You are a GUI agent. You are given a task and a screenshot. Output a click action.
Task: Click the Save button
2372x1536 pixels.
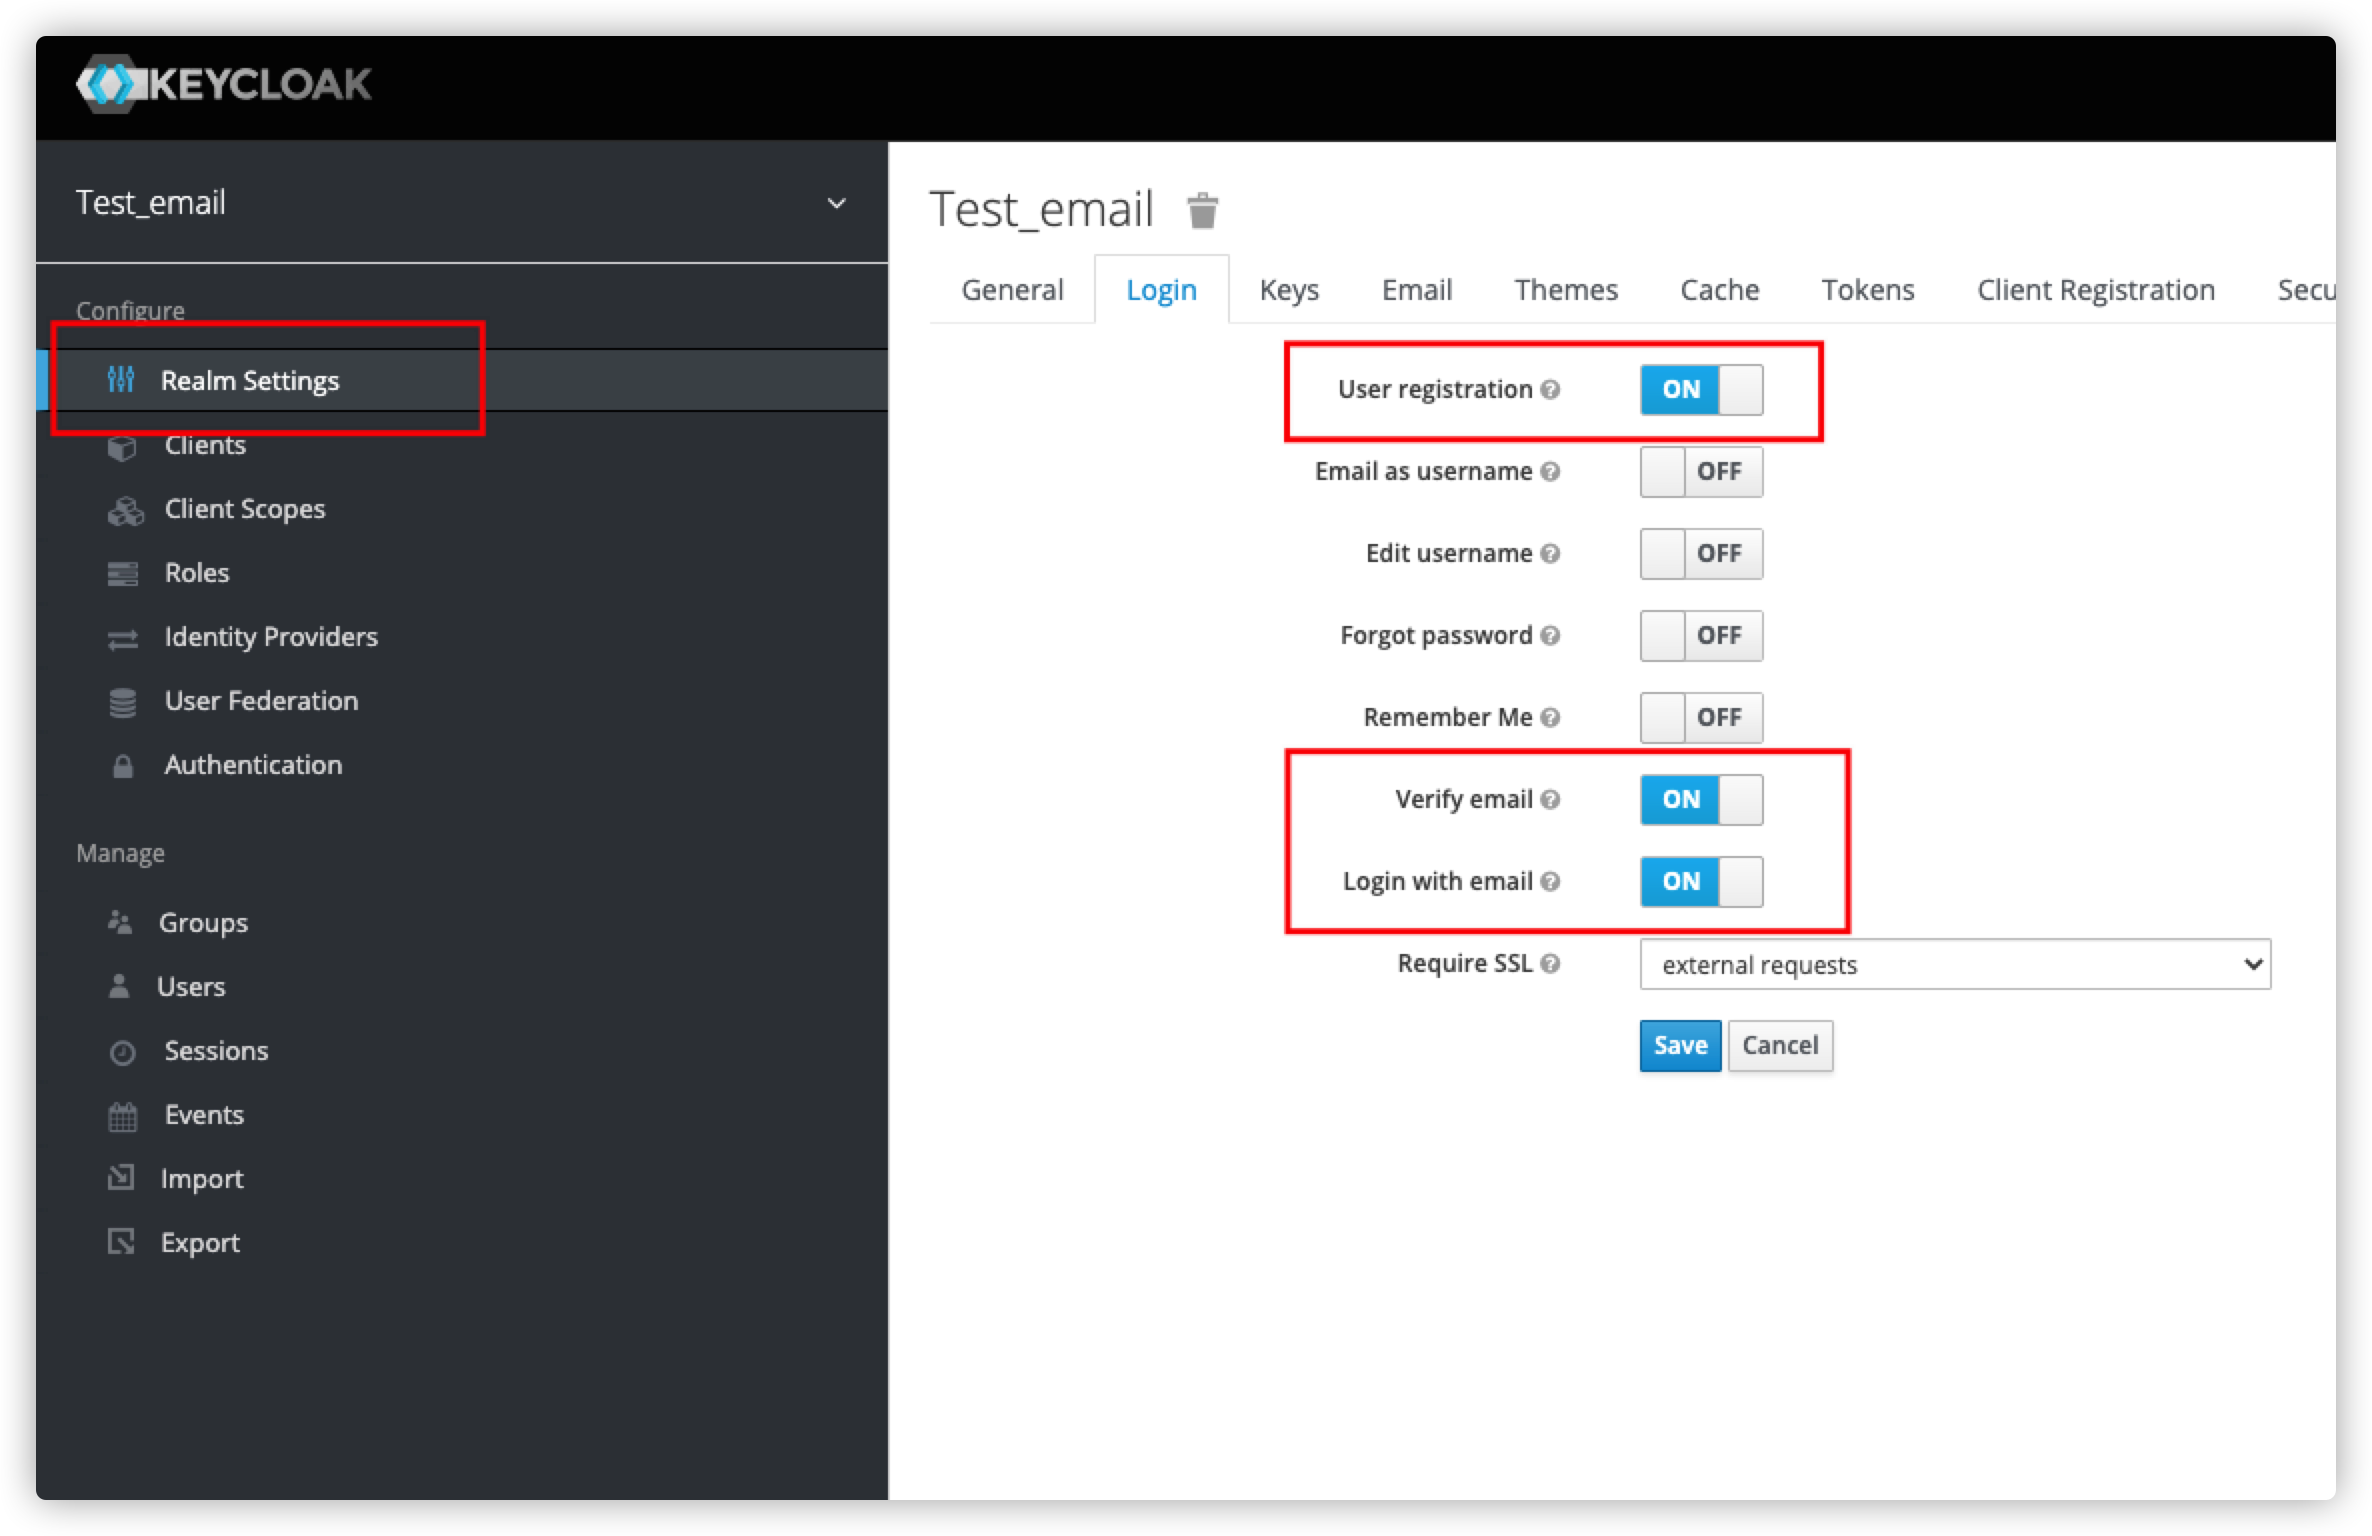(x=1680, y=1045)
